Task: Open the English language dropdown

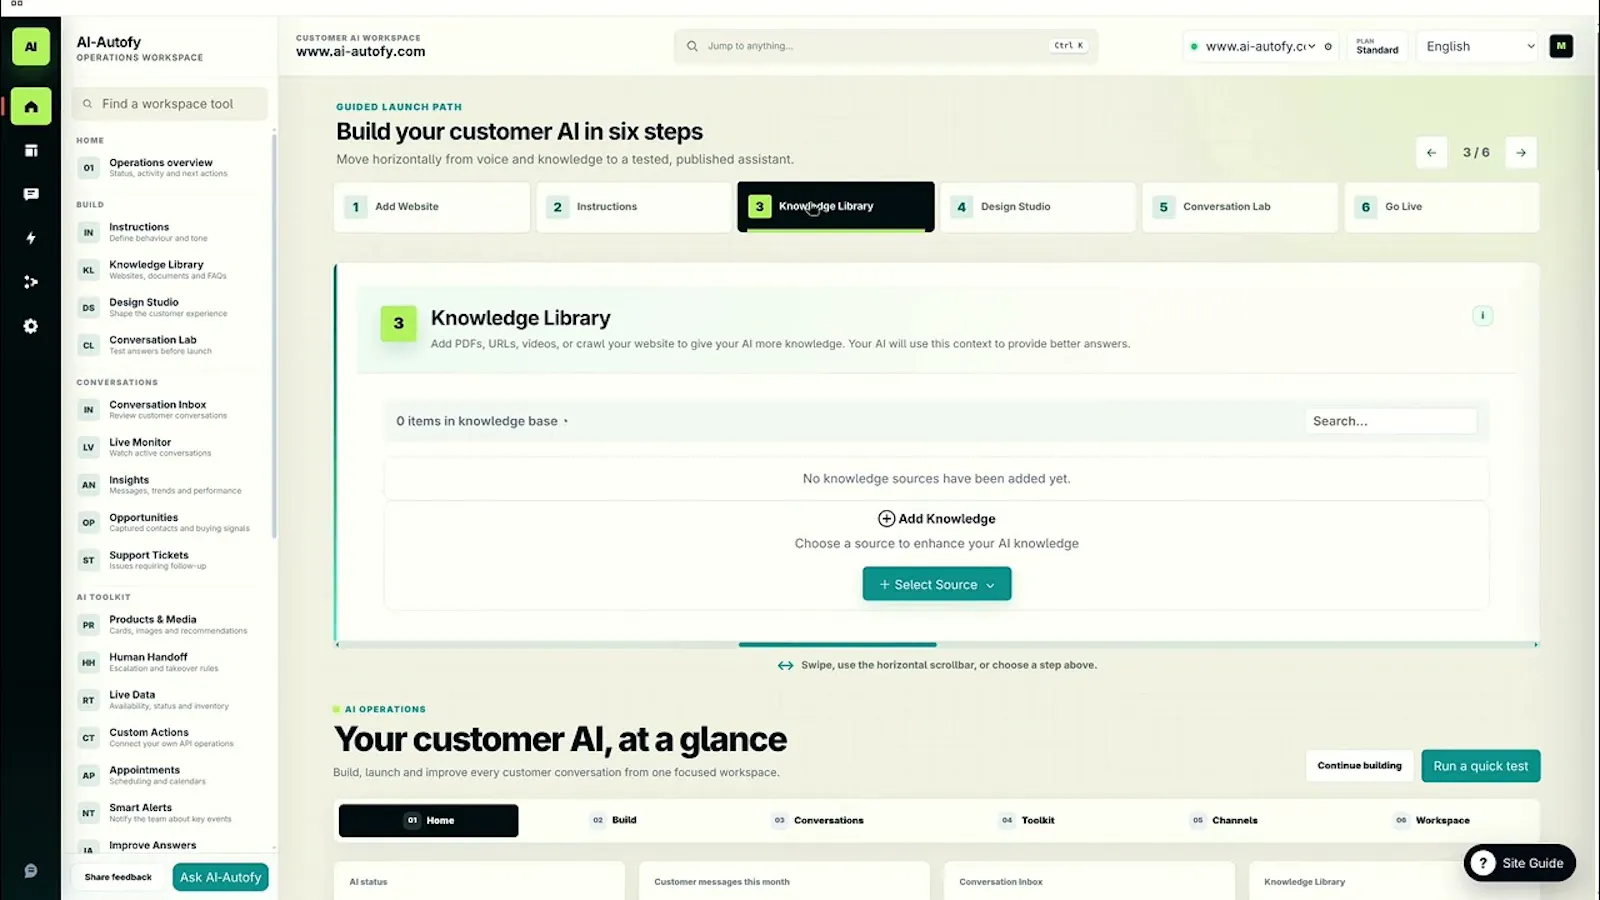Action: click(1479, 46)
